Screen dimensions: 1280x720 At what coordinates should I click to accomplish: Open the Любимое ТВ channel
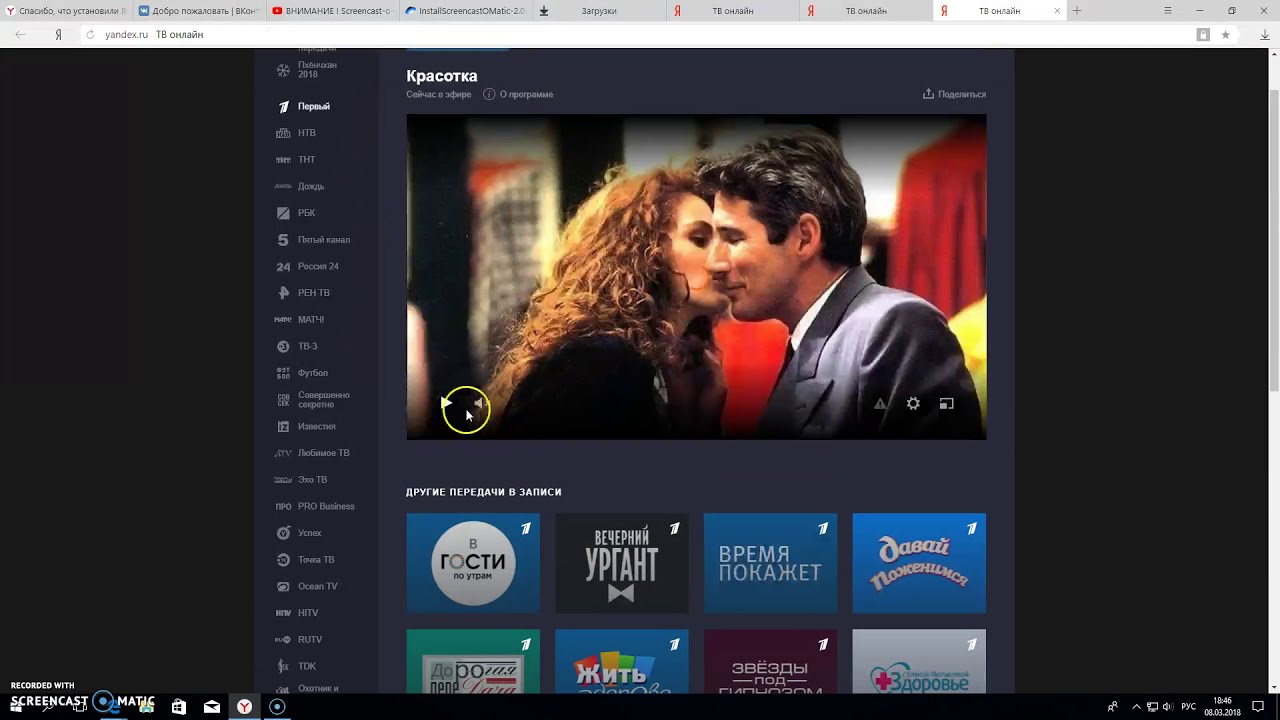[x=313, y=453]
